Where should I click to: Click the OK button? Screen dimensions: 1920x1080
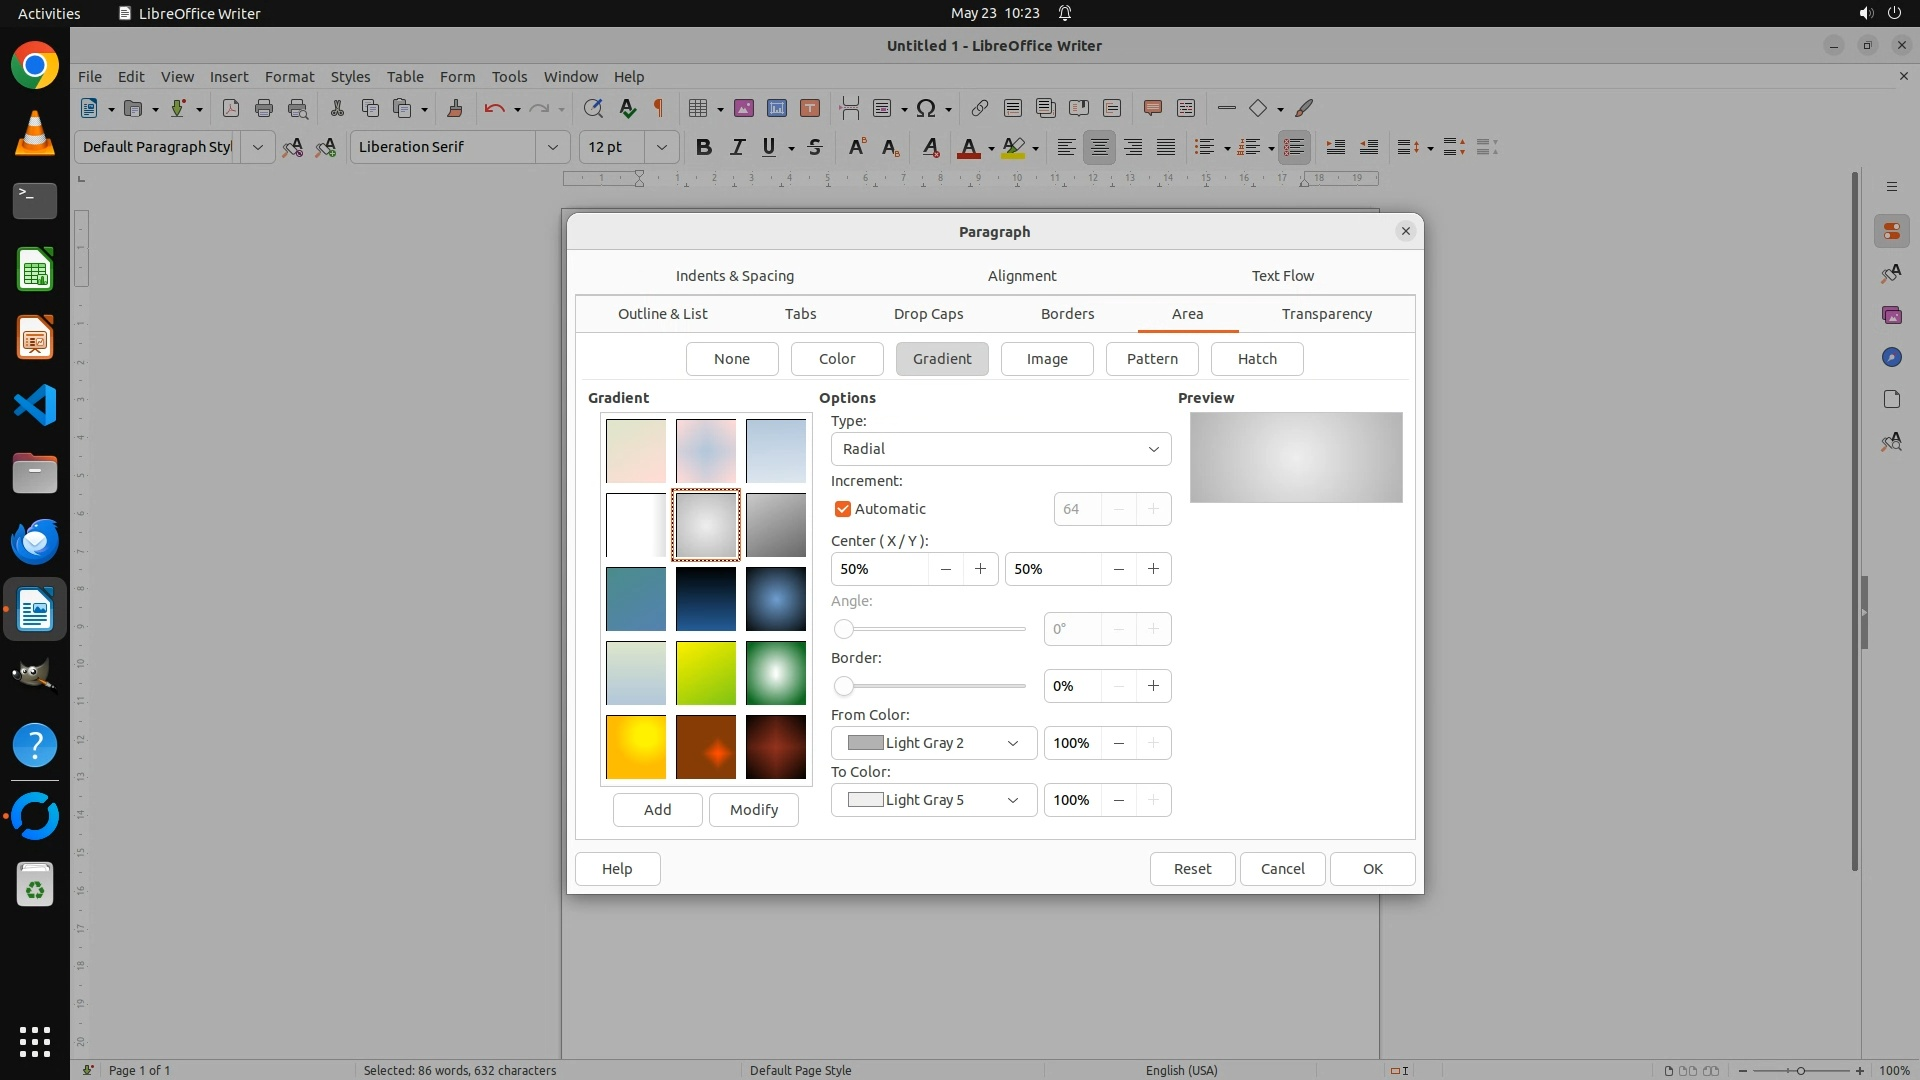click(x=1372, y=869)
